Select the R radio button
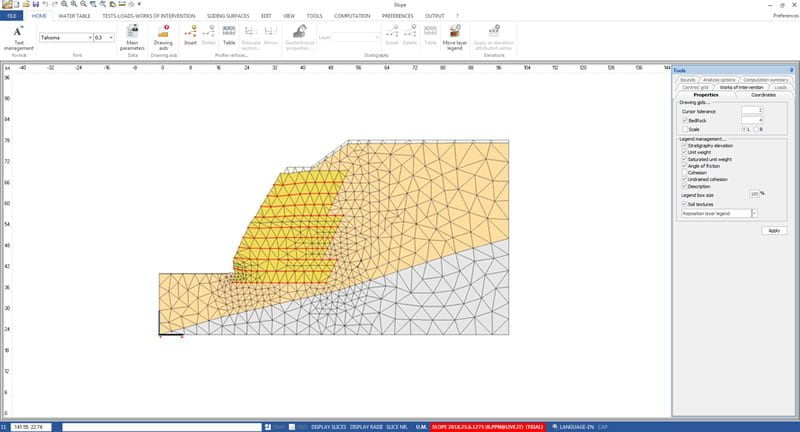This screenshot has width=800, height=432. (x=756, y=129)
